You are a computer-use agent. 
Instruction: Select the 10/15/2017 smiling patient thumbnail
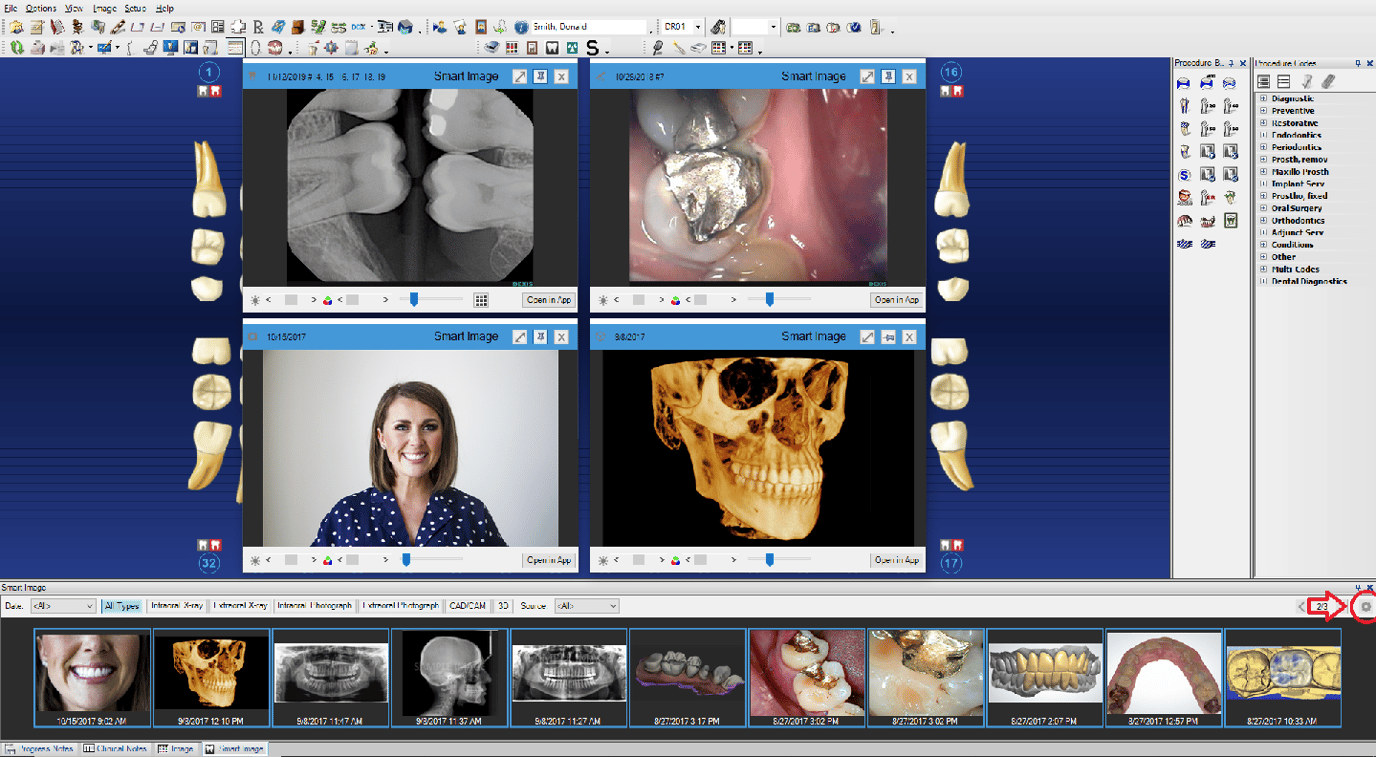(x=92, y=677)
